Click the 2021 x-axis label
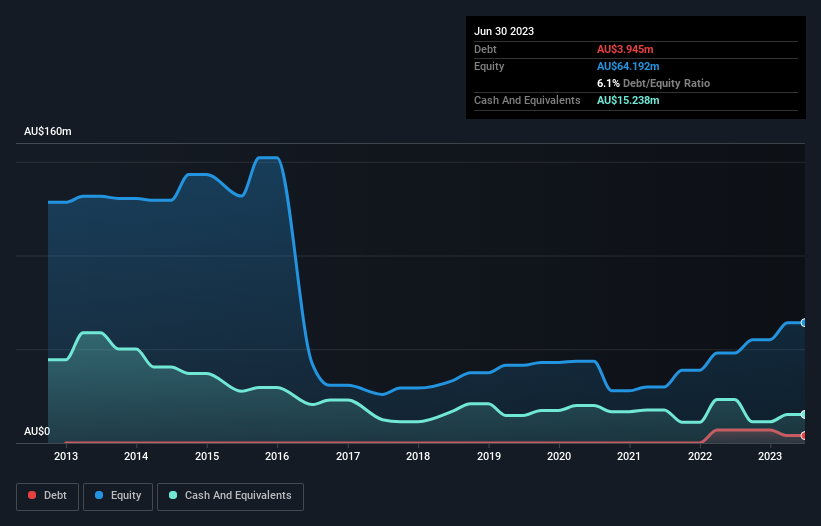 [x=629, y=456]
